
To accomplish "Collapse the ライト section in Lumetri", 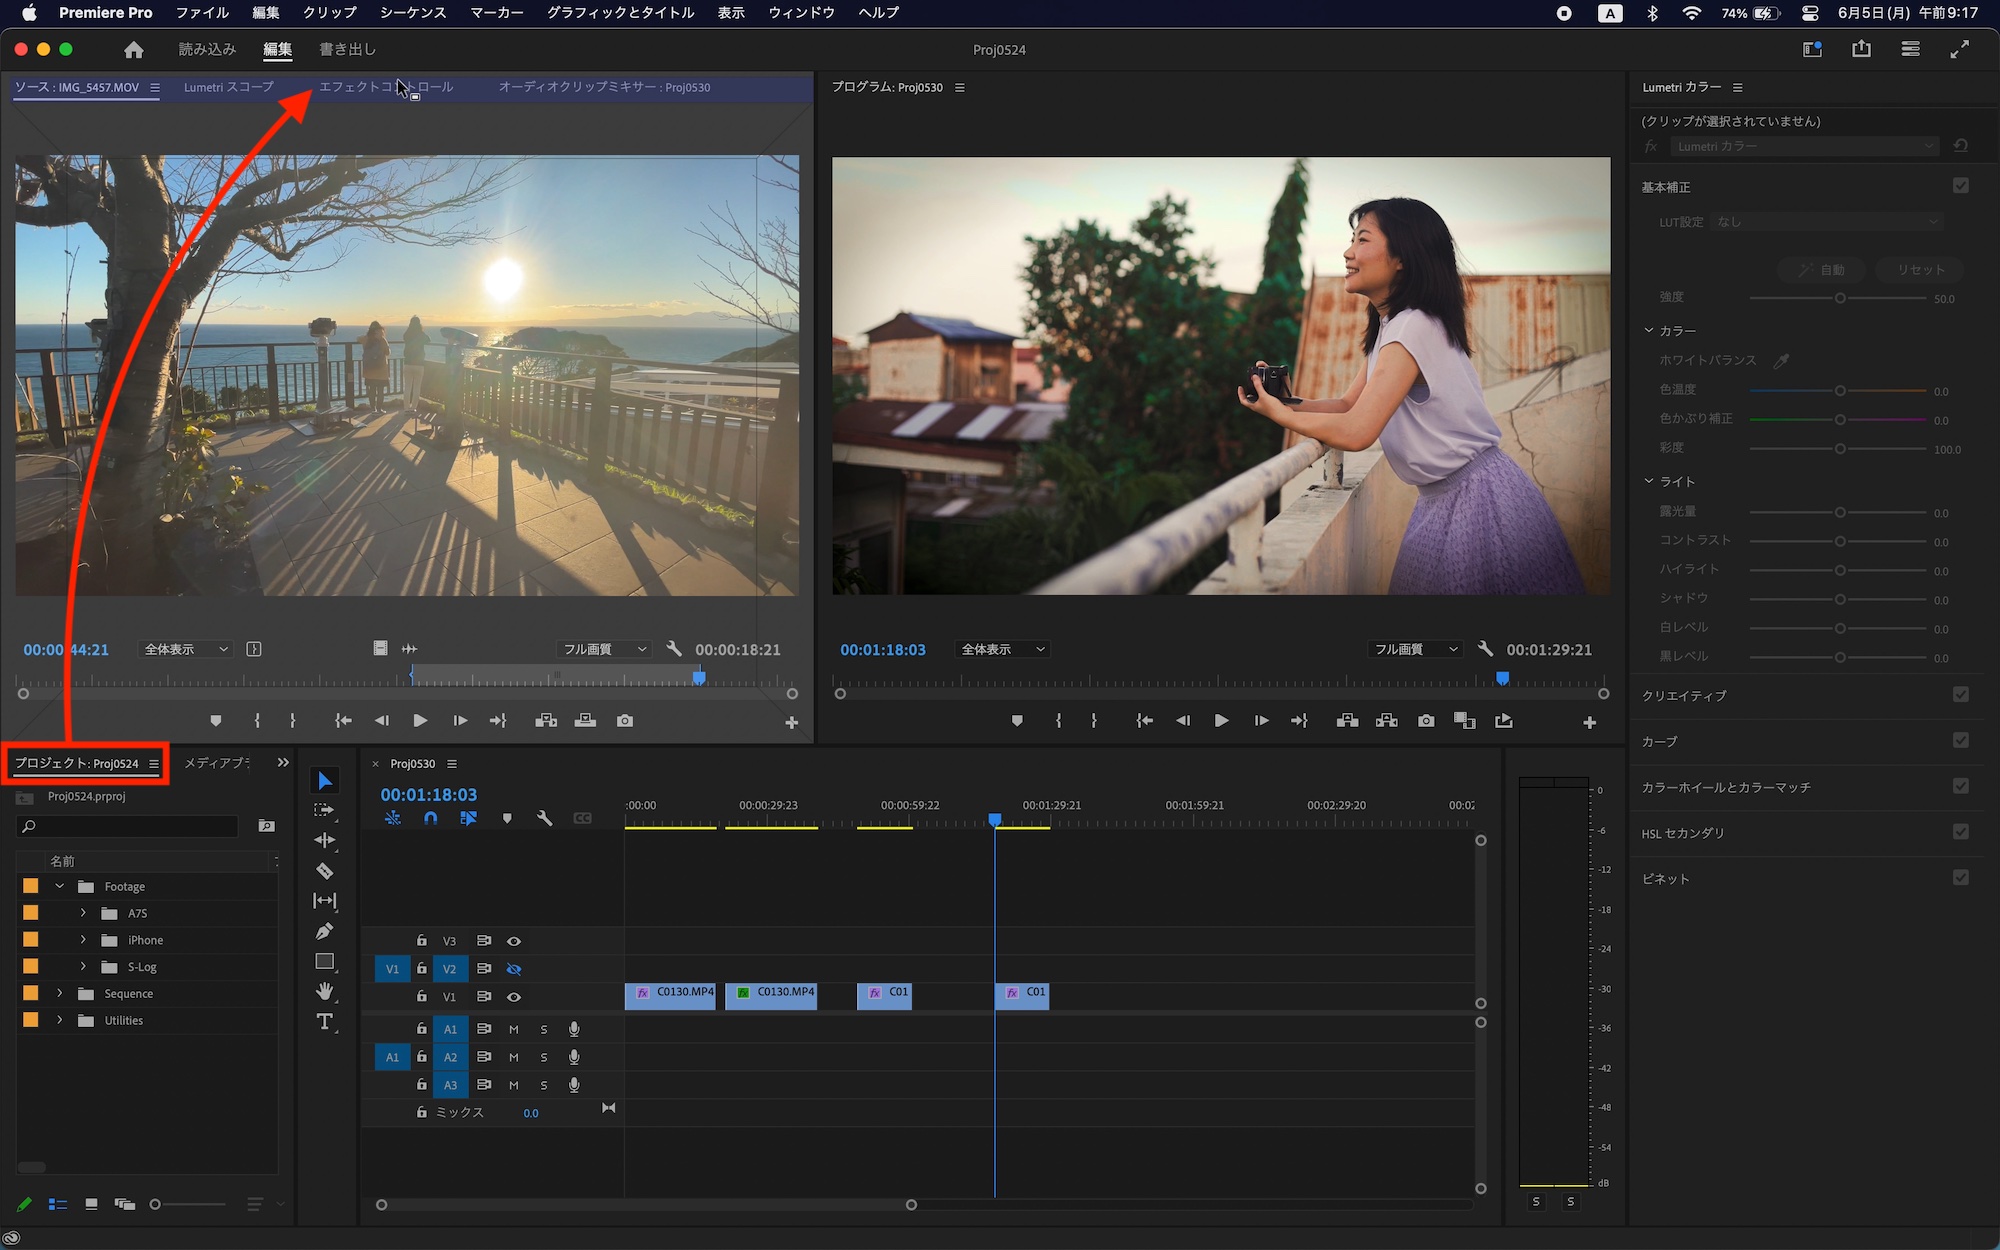I will click(1649, 481).
